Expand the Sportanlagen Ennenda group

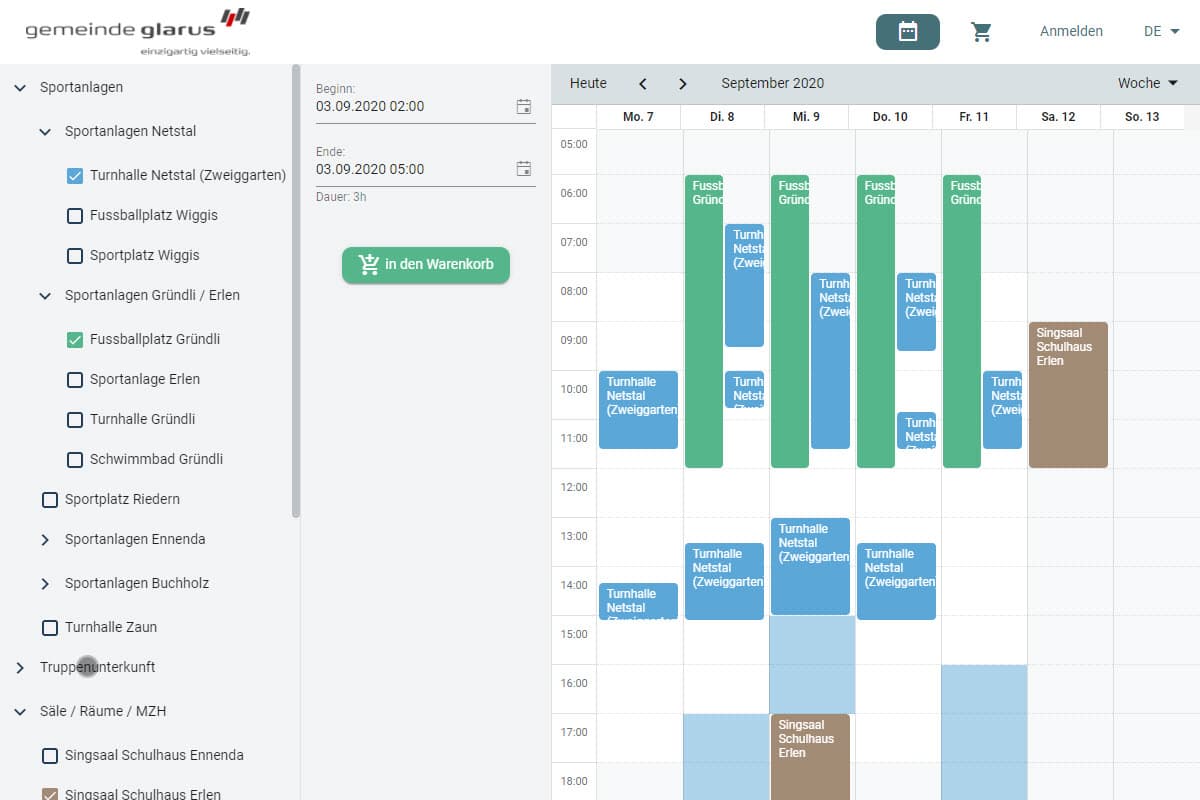point(45,540)
